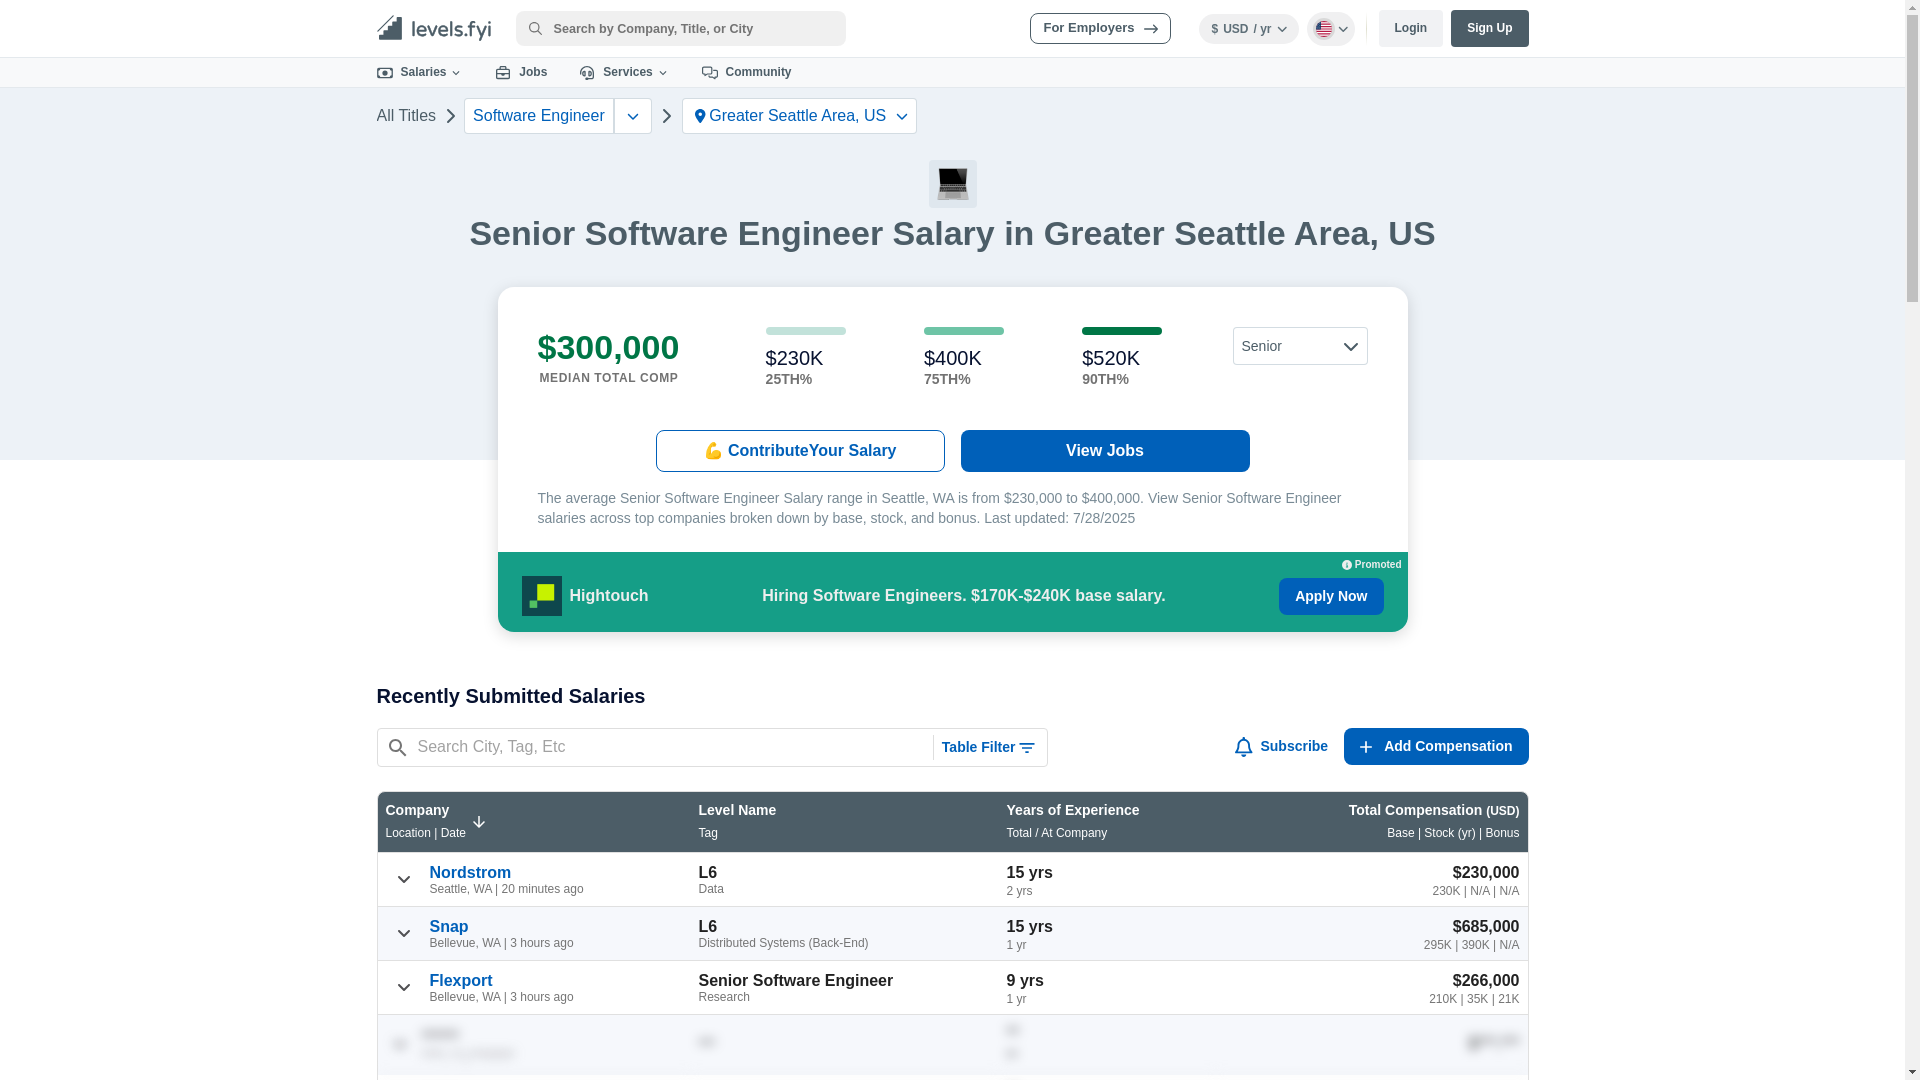Open the Nordstrom company link
This screenshot has height=1080, width=1920.
click(470, 873)
